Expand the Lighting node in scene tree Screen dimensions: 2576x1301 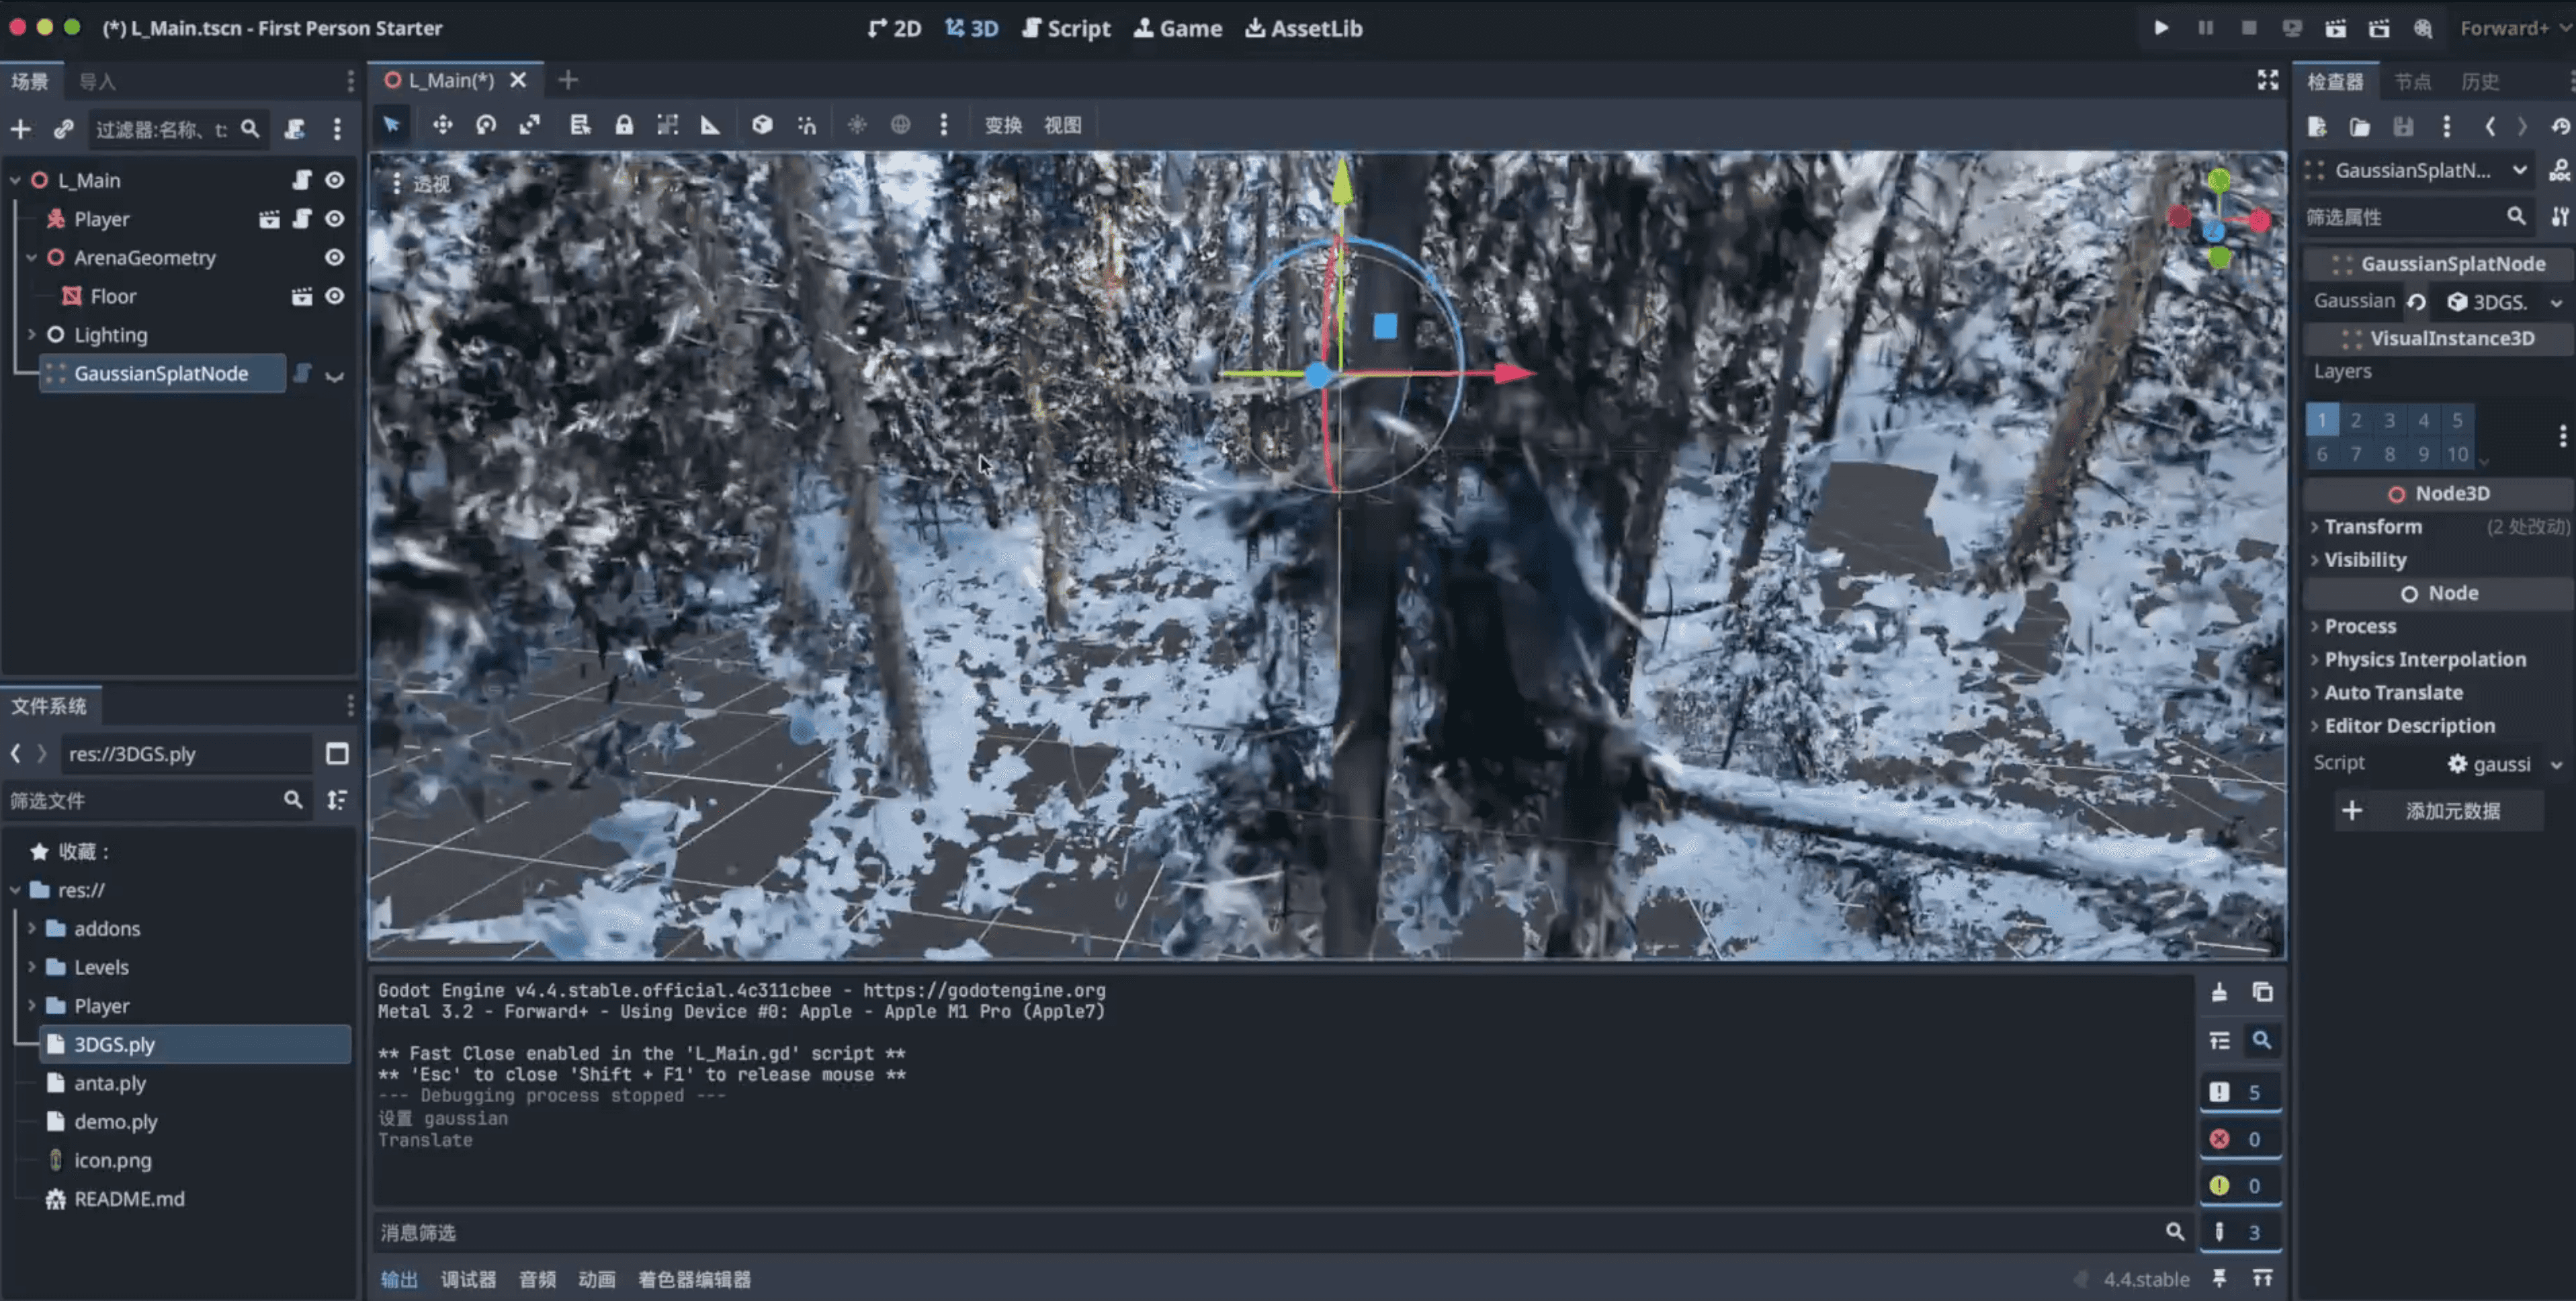31,335
